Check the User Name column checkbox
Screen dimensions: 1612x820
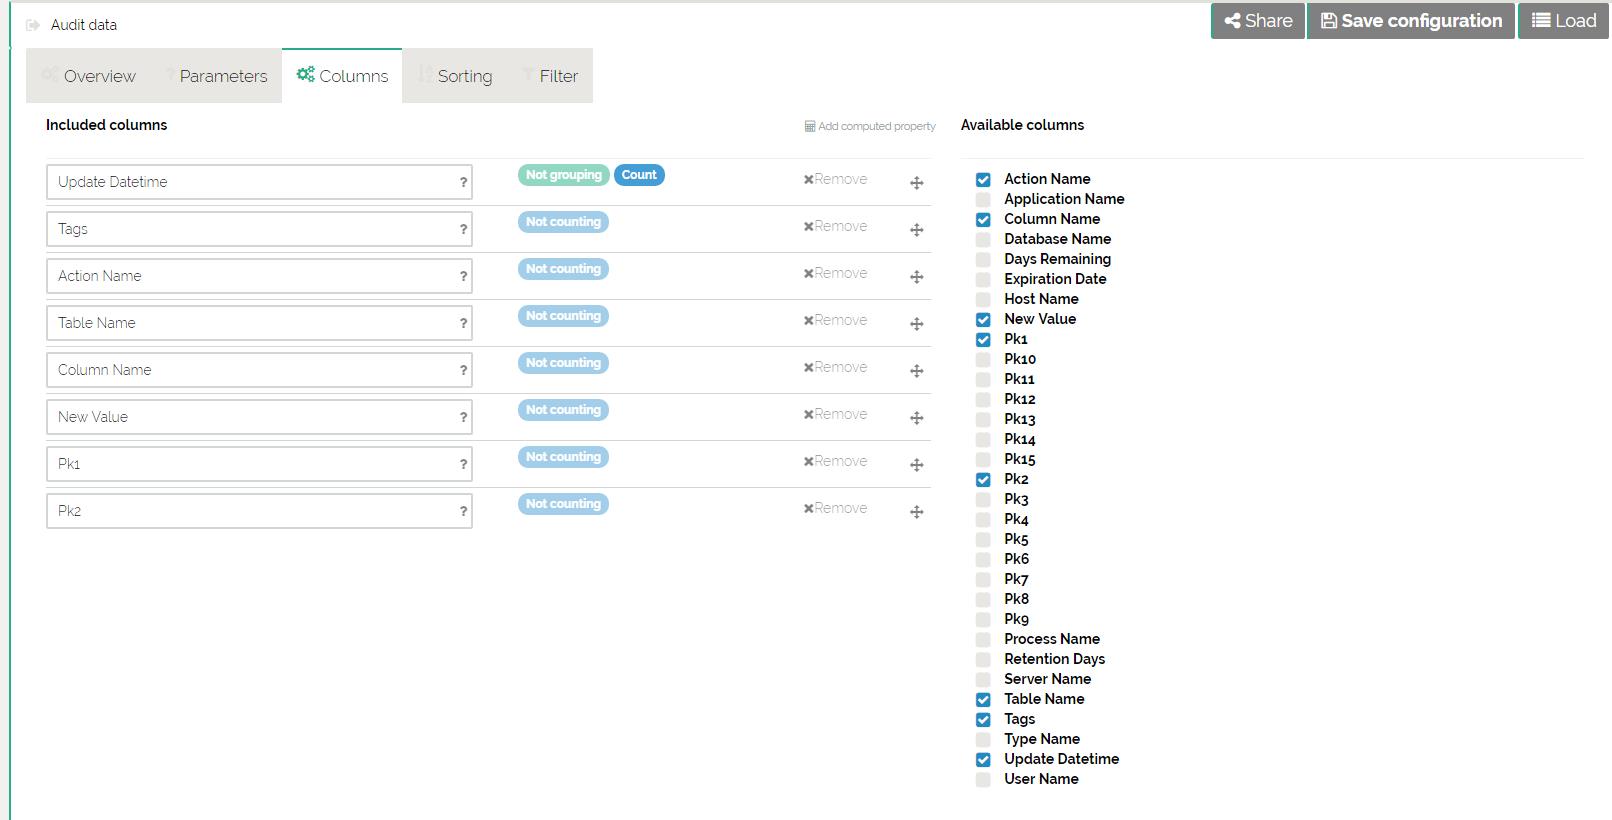[983, 780]
